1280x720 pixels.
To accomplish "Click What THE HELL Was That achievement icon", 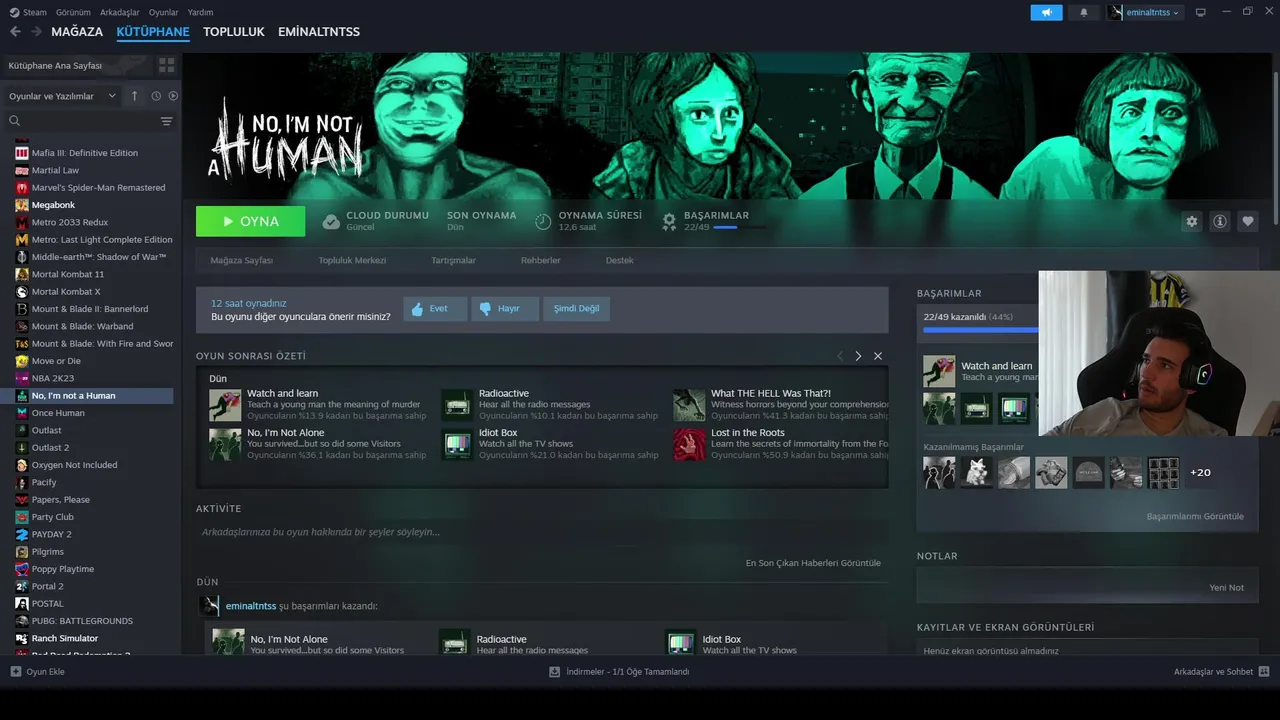I will click(x=689, y=405).
